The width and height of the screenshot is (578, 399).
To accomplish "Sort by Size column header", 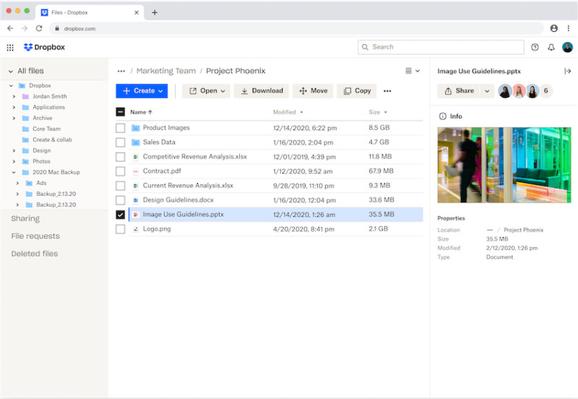I will coord(378,112).
